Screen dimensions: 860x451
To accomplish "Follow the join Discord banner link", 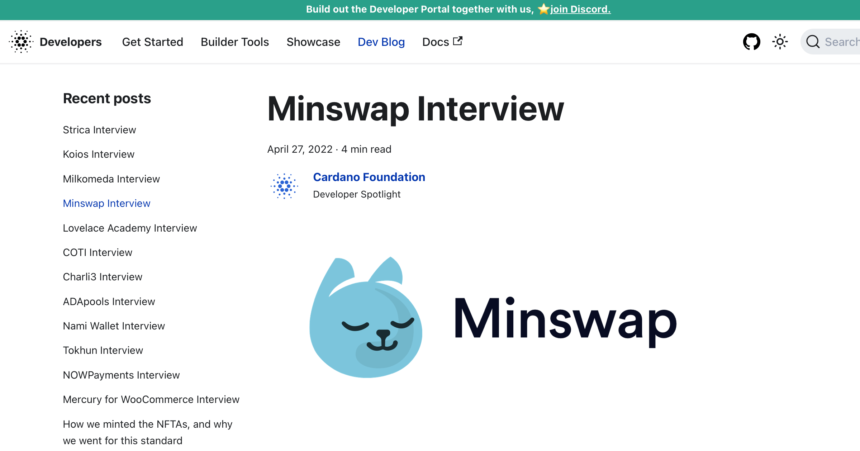I will coord(580,9).
